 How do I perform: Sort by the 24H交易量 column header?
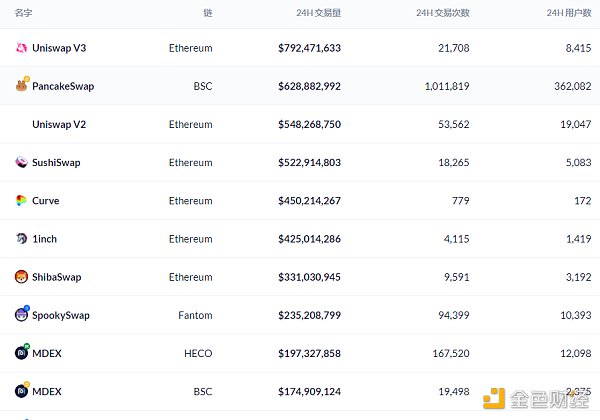point(318,13)
